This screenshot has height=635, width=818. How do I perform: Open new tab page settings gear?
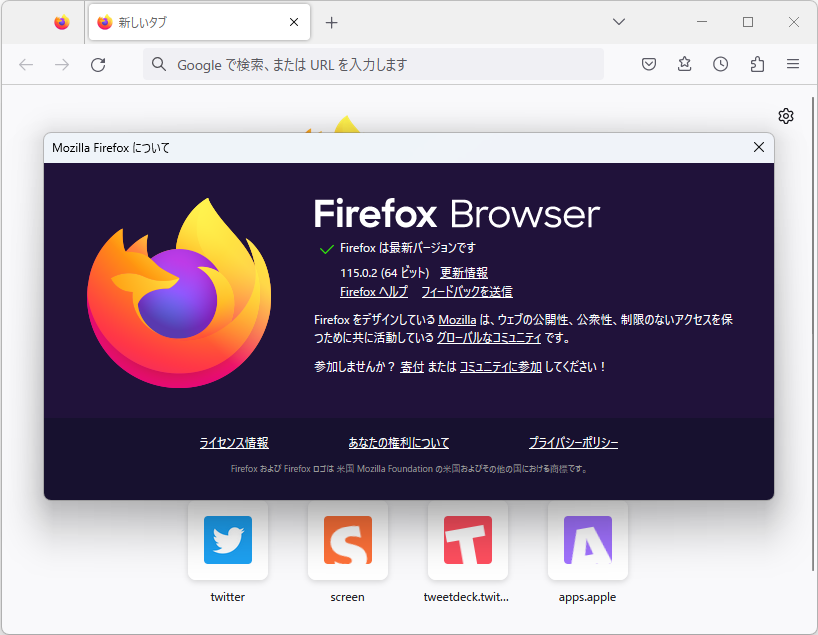[x=786, y=116]
